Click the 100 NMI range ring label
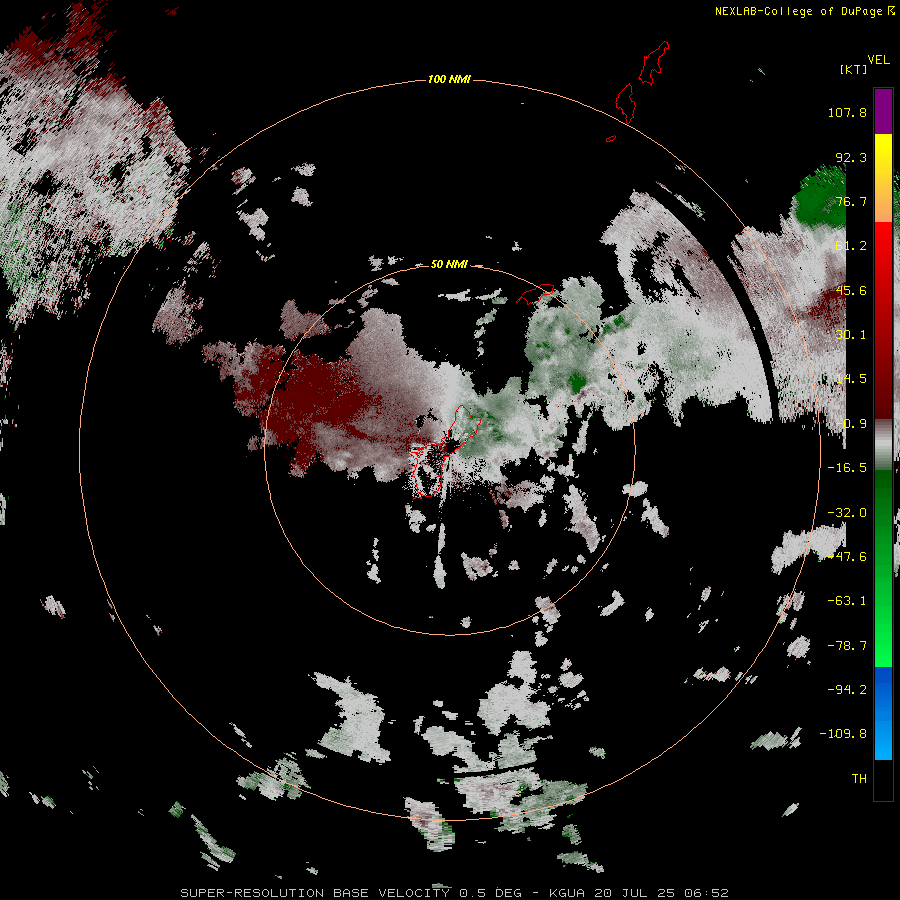 pyautogui.click(x=449, y=79)
